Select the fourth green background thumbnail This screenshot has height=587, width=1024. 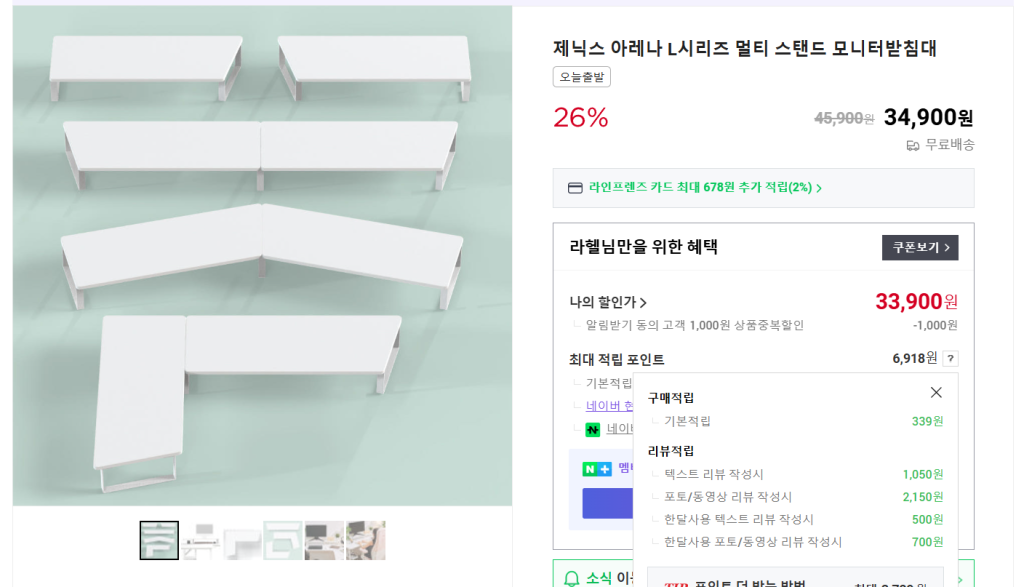click(x=283, y=540)
